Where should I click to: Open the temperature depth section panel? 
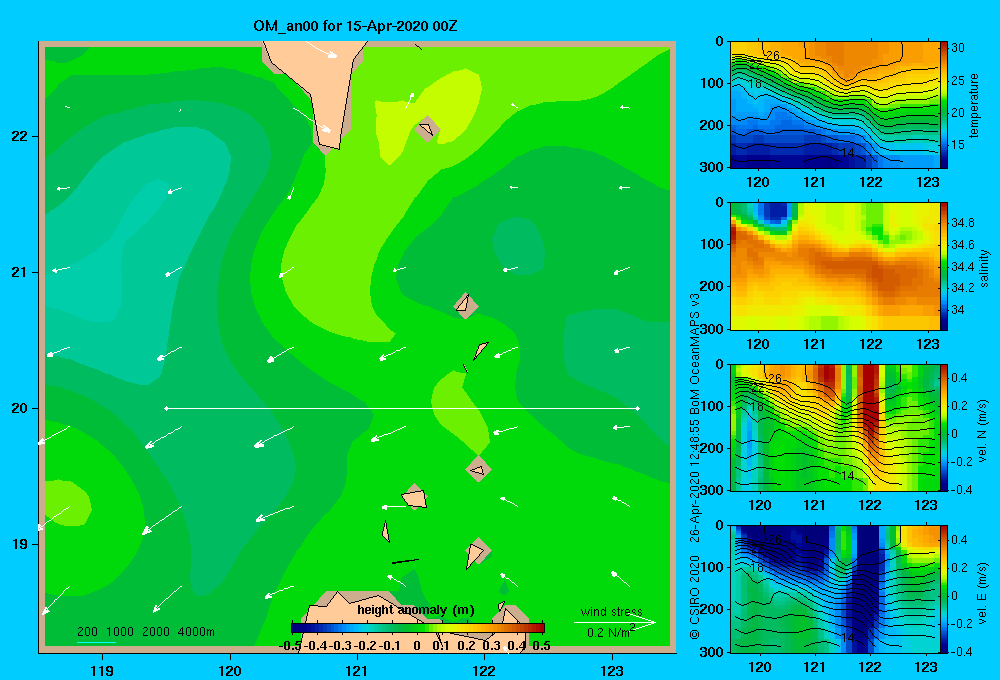click(x=835, y=105)
